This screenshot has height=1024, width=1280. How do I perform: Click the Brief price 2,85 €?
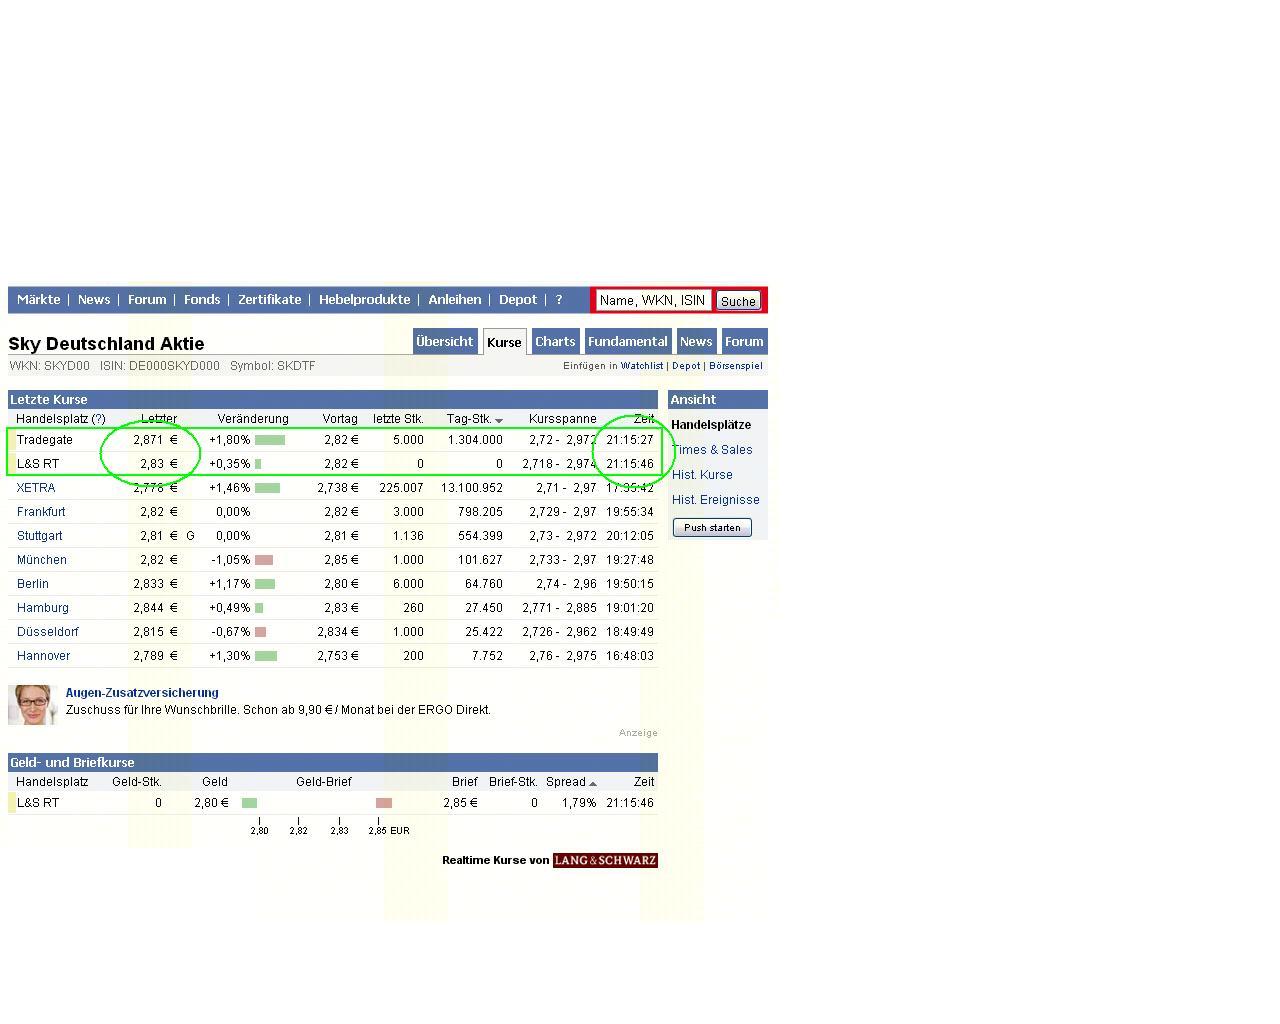(x=460, y=803)
